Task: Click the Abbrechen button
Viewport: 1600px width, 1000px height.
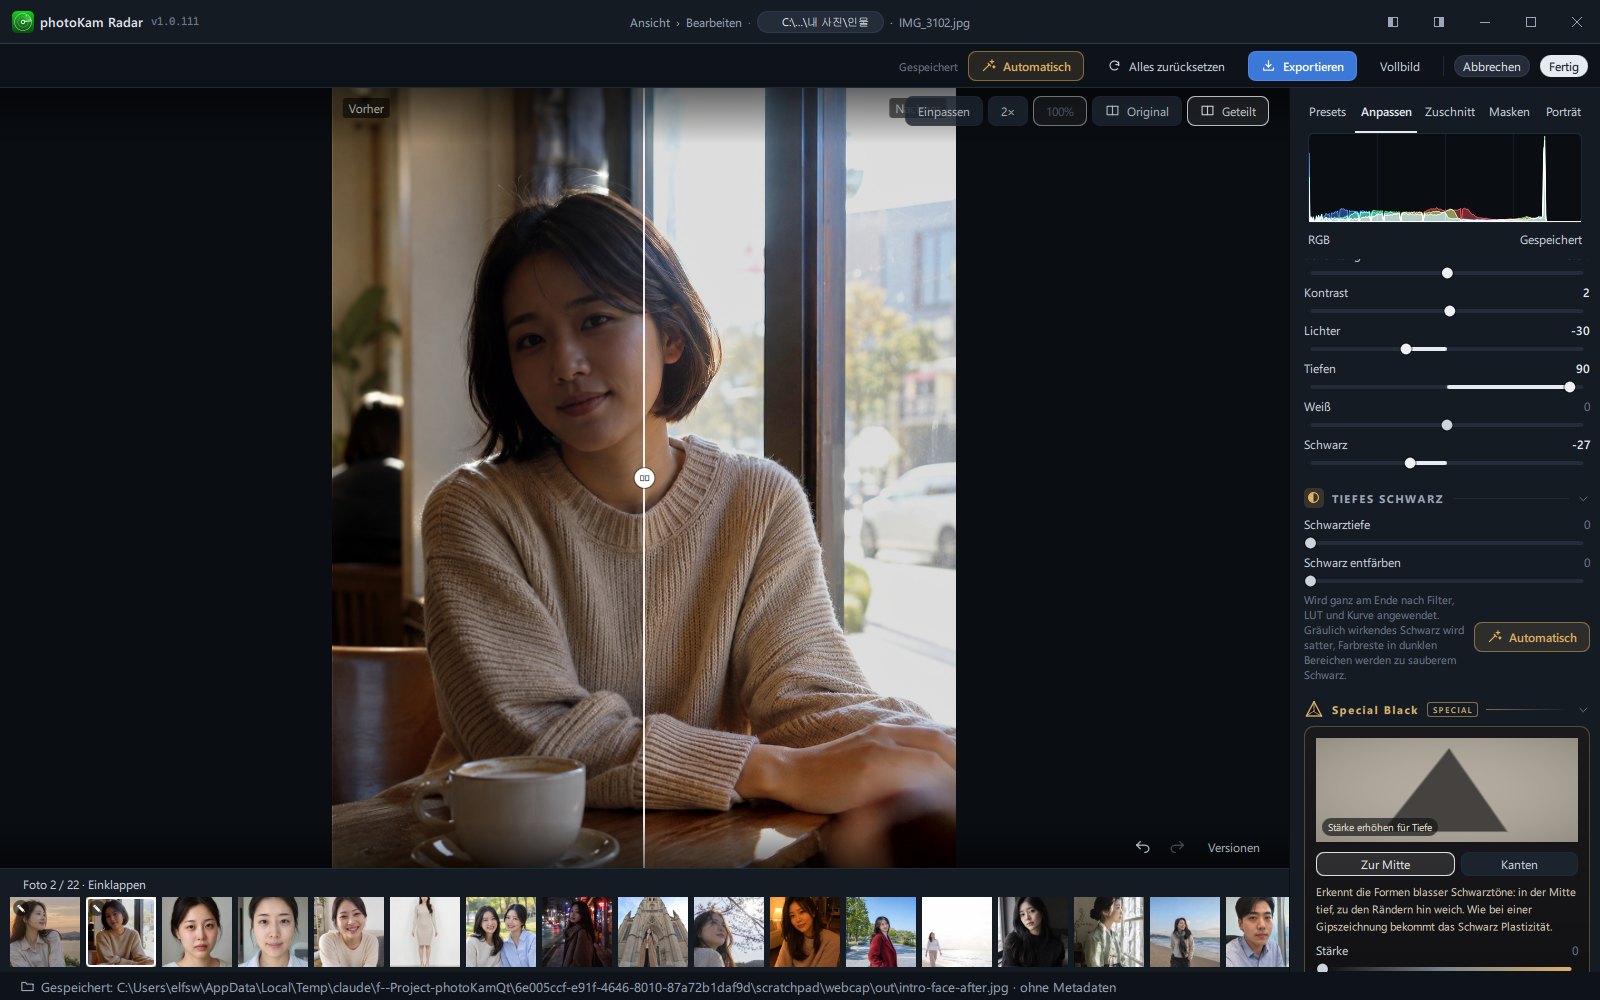Action: [1491, 66]
